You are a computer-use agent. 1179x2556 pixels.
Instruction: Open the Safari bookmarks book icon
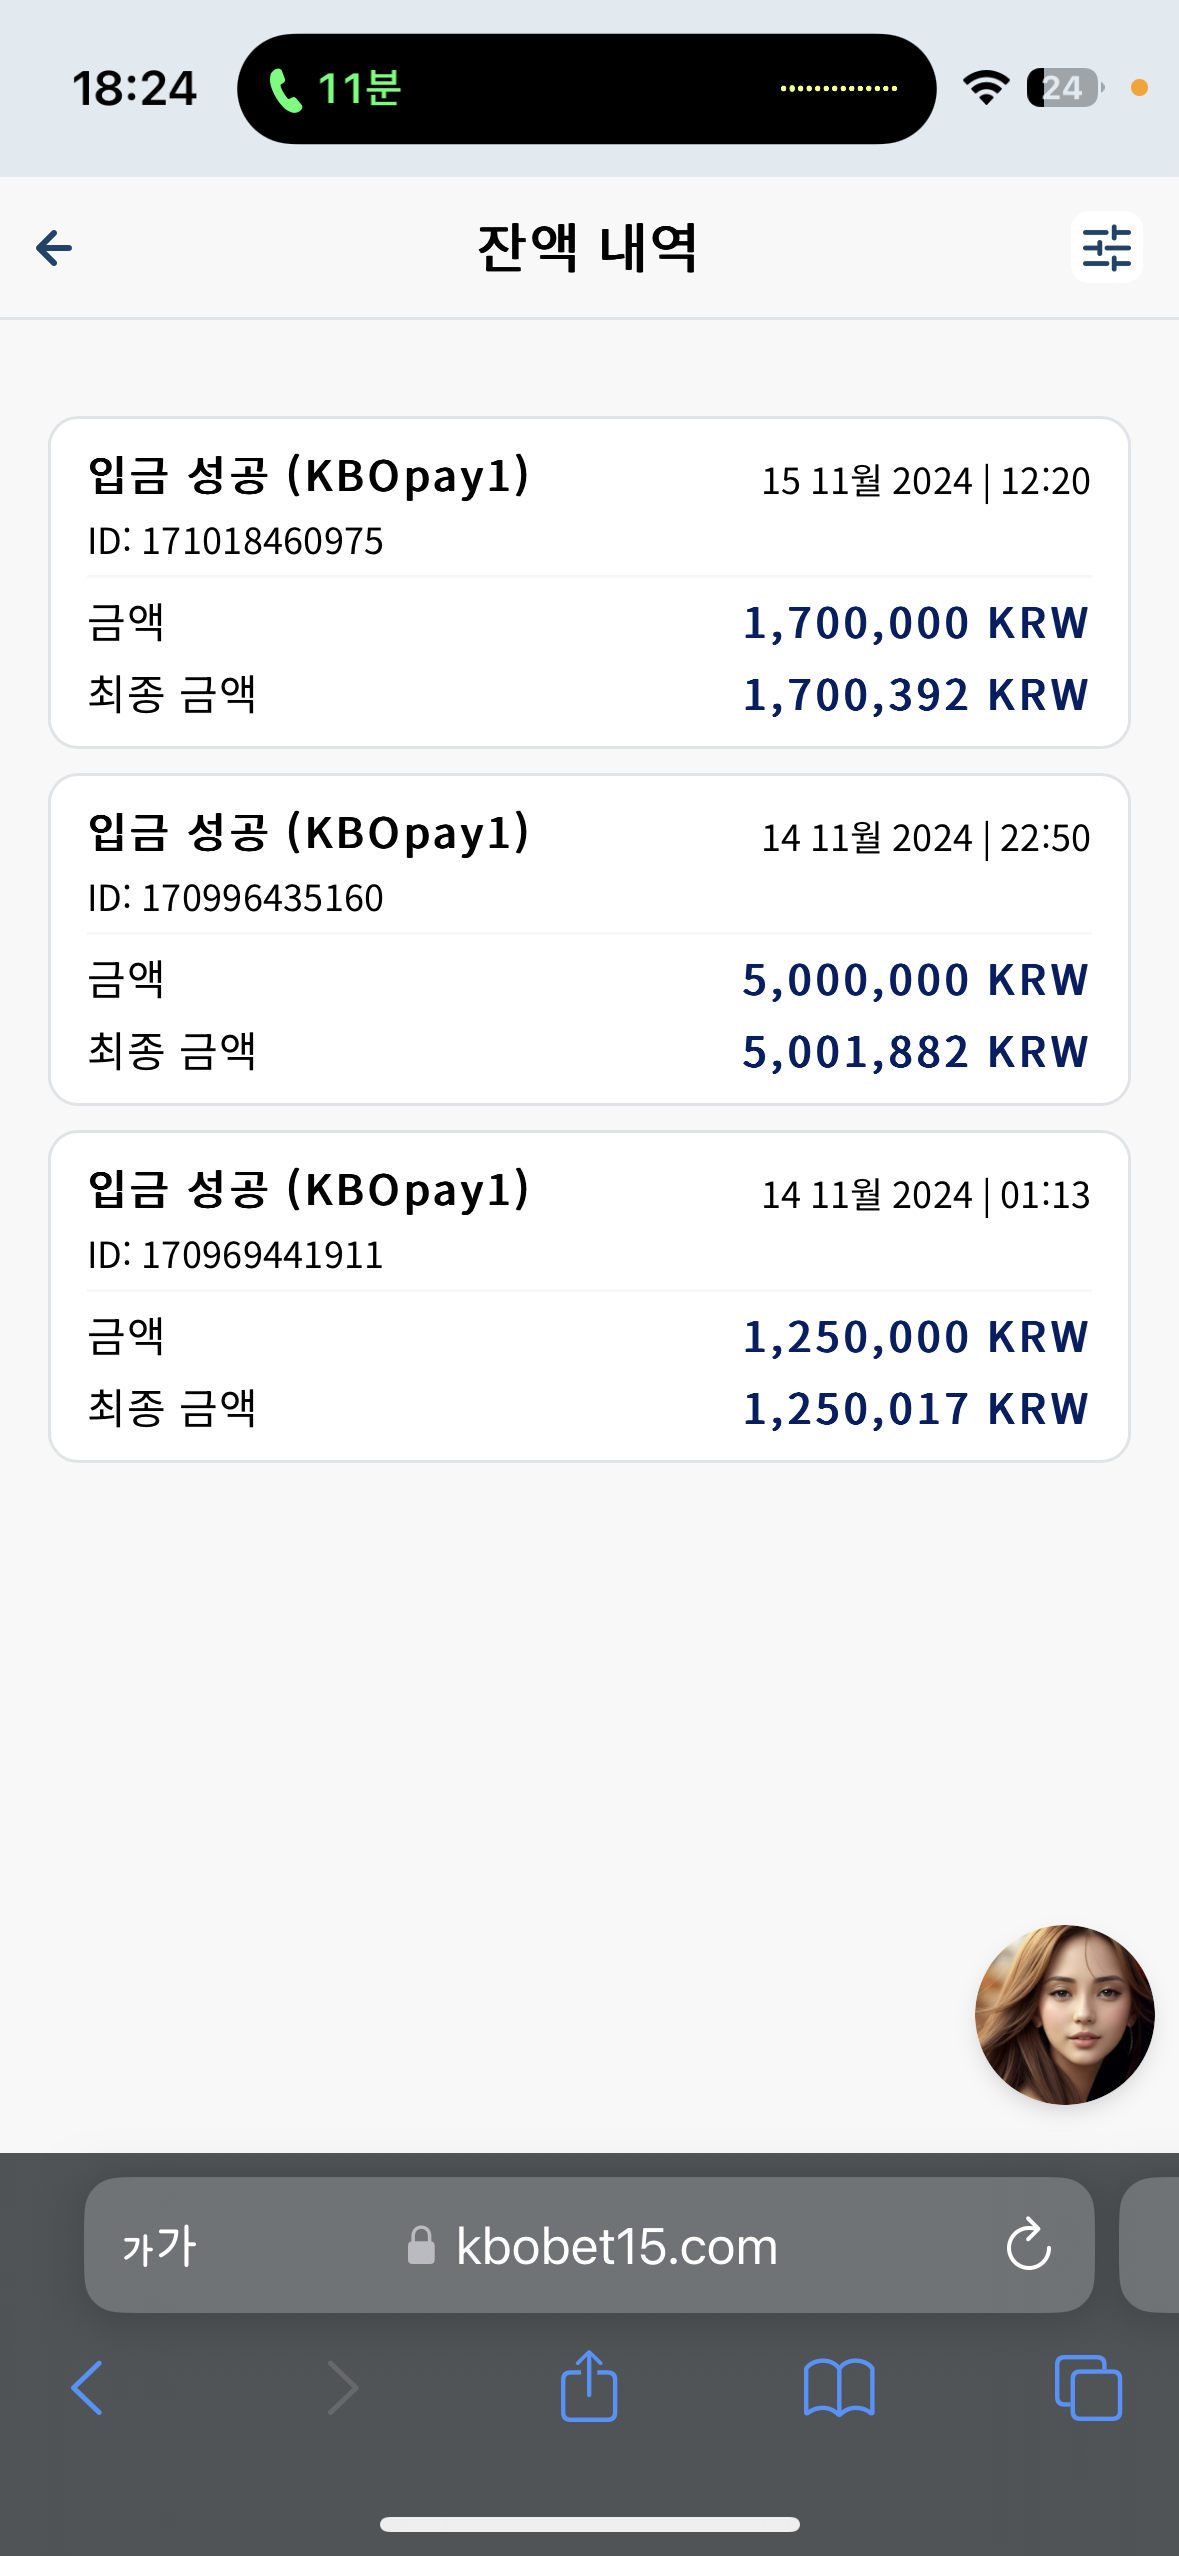(839, 2388)
